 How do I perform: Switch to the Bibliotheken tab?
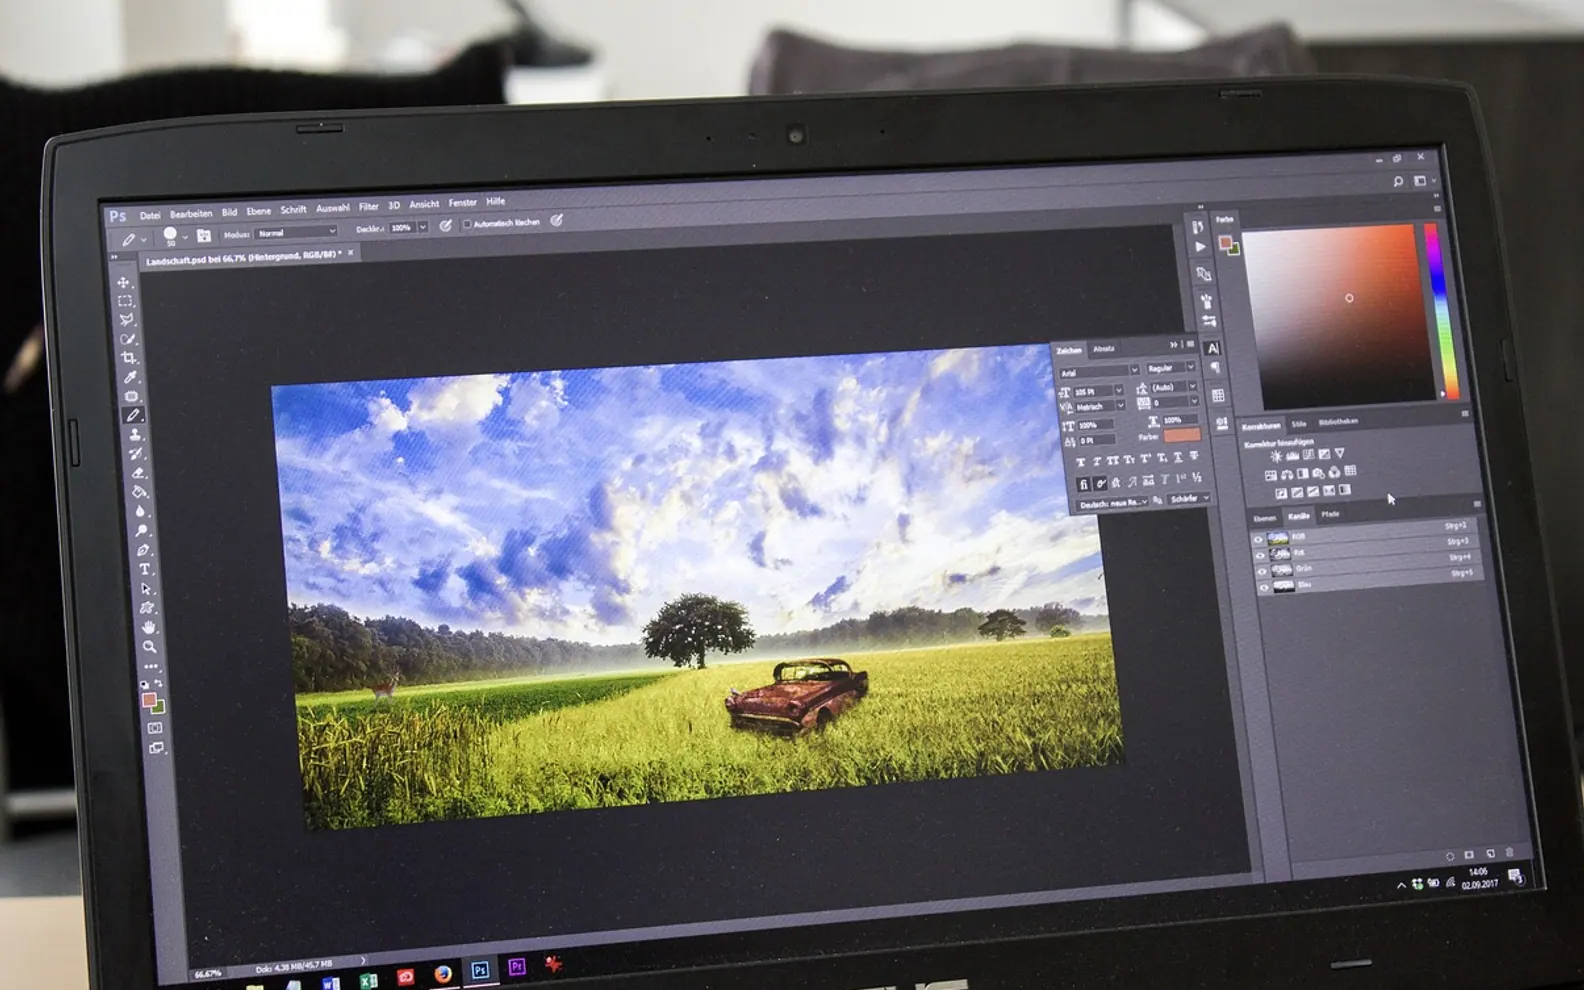click(x=1338, y=422)
